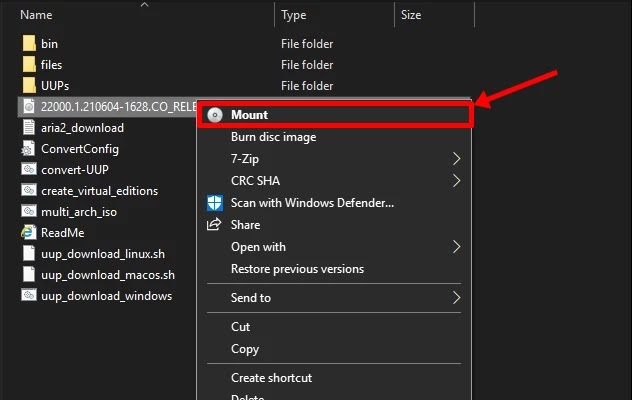
Task: Choose Mount from the context menu
Action: coord(335,115)
